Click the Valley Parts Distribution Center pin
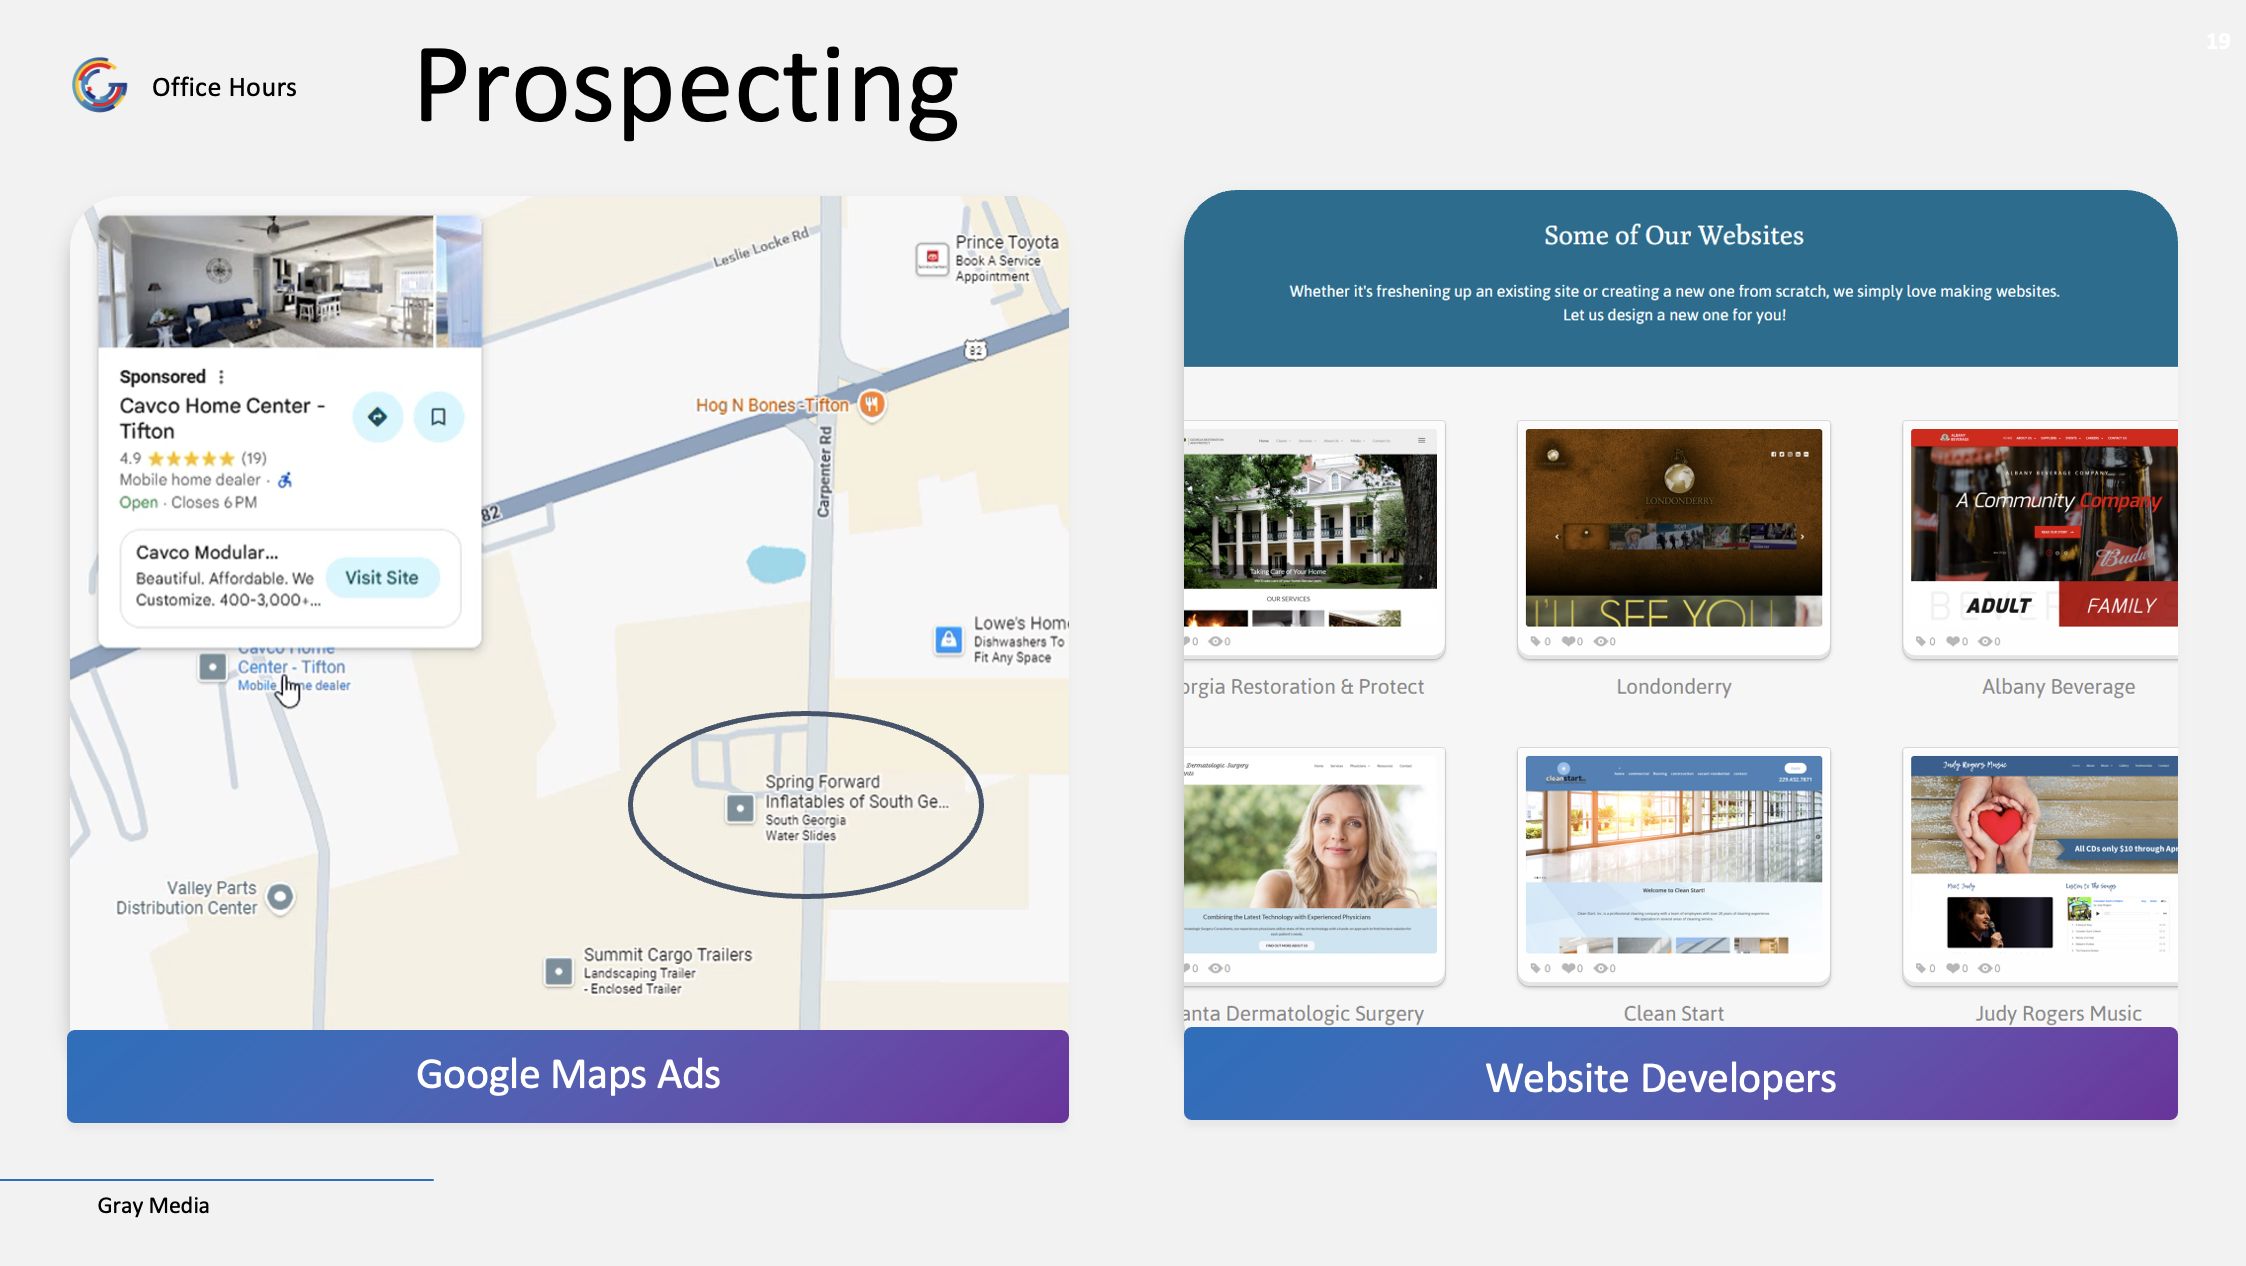 coord(281,897)
